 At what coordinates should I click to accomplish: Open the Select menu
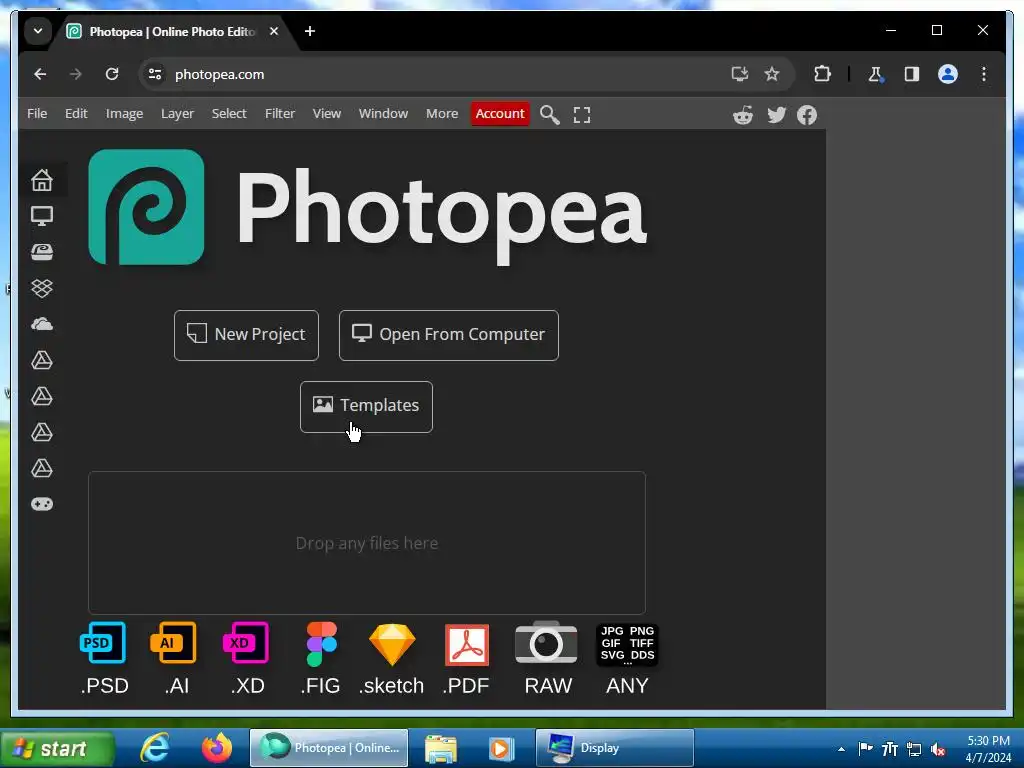click(229, 114)
